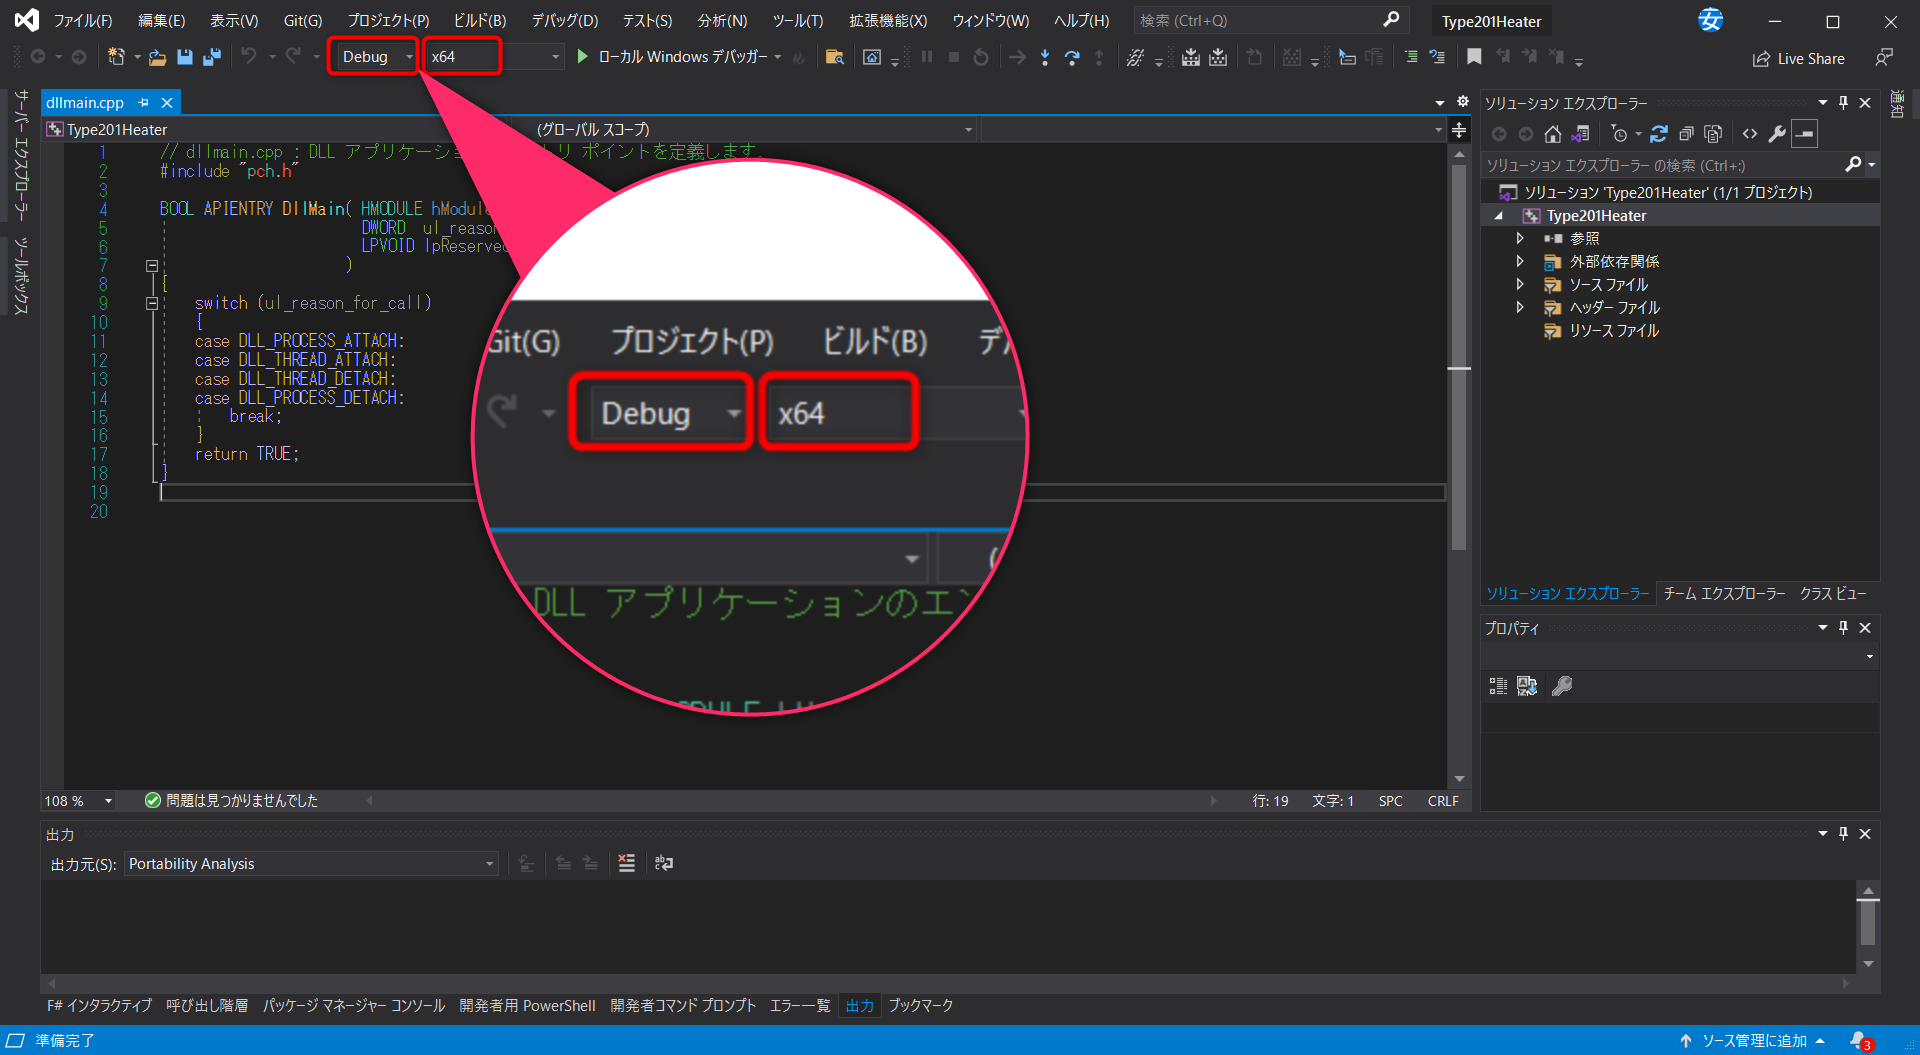Click Show All Files icon in Solution Explorer
The image size is (1920, 1055).
(1713, 134)
